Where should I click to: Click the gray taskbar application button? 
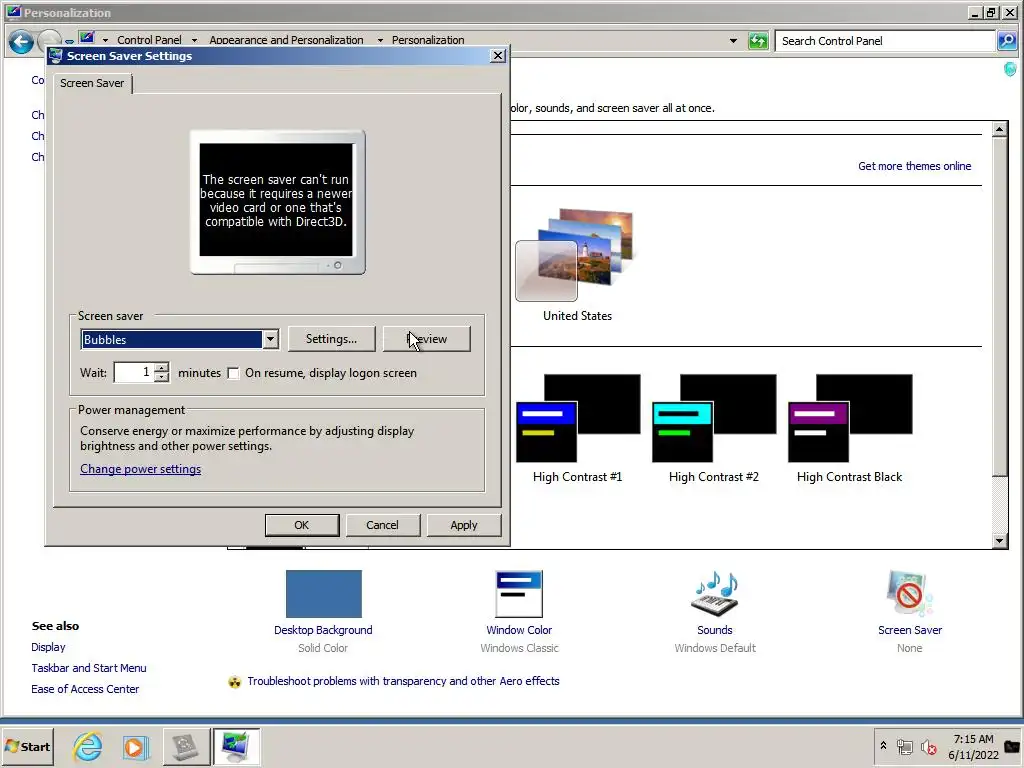coord(185,746)
